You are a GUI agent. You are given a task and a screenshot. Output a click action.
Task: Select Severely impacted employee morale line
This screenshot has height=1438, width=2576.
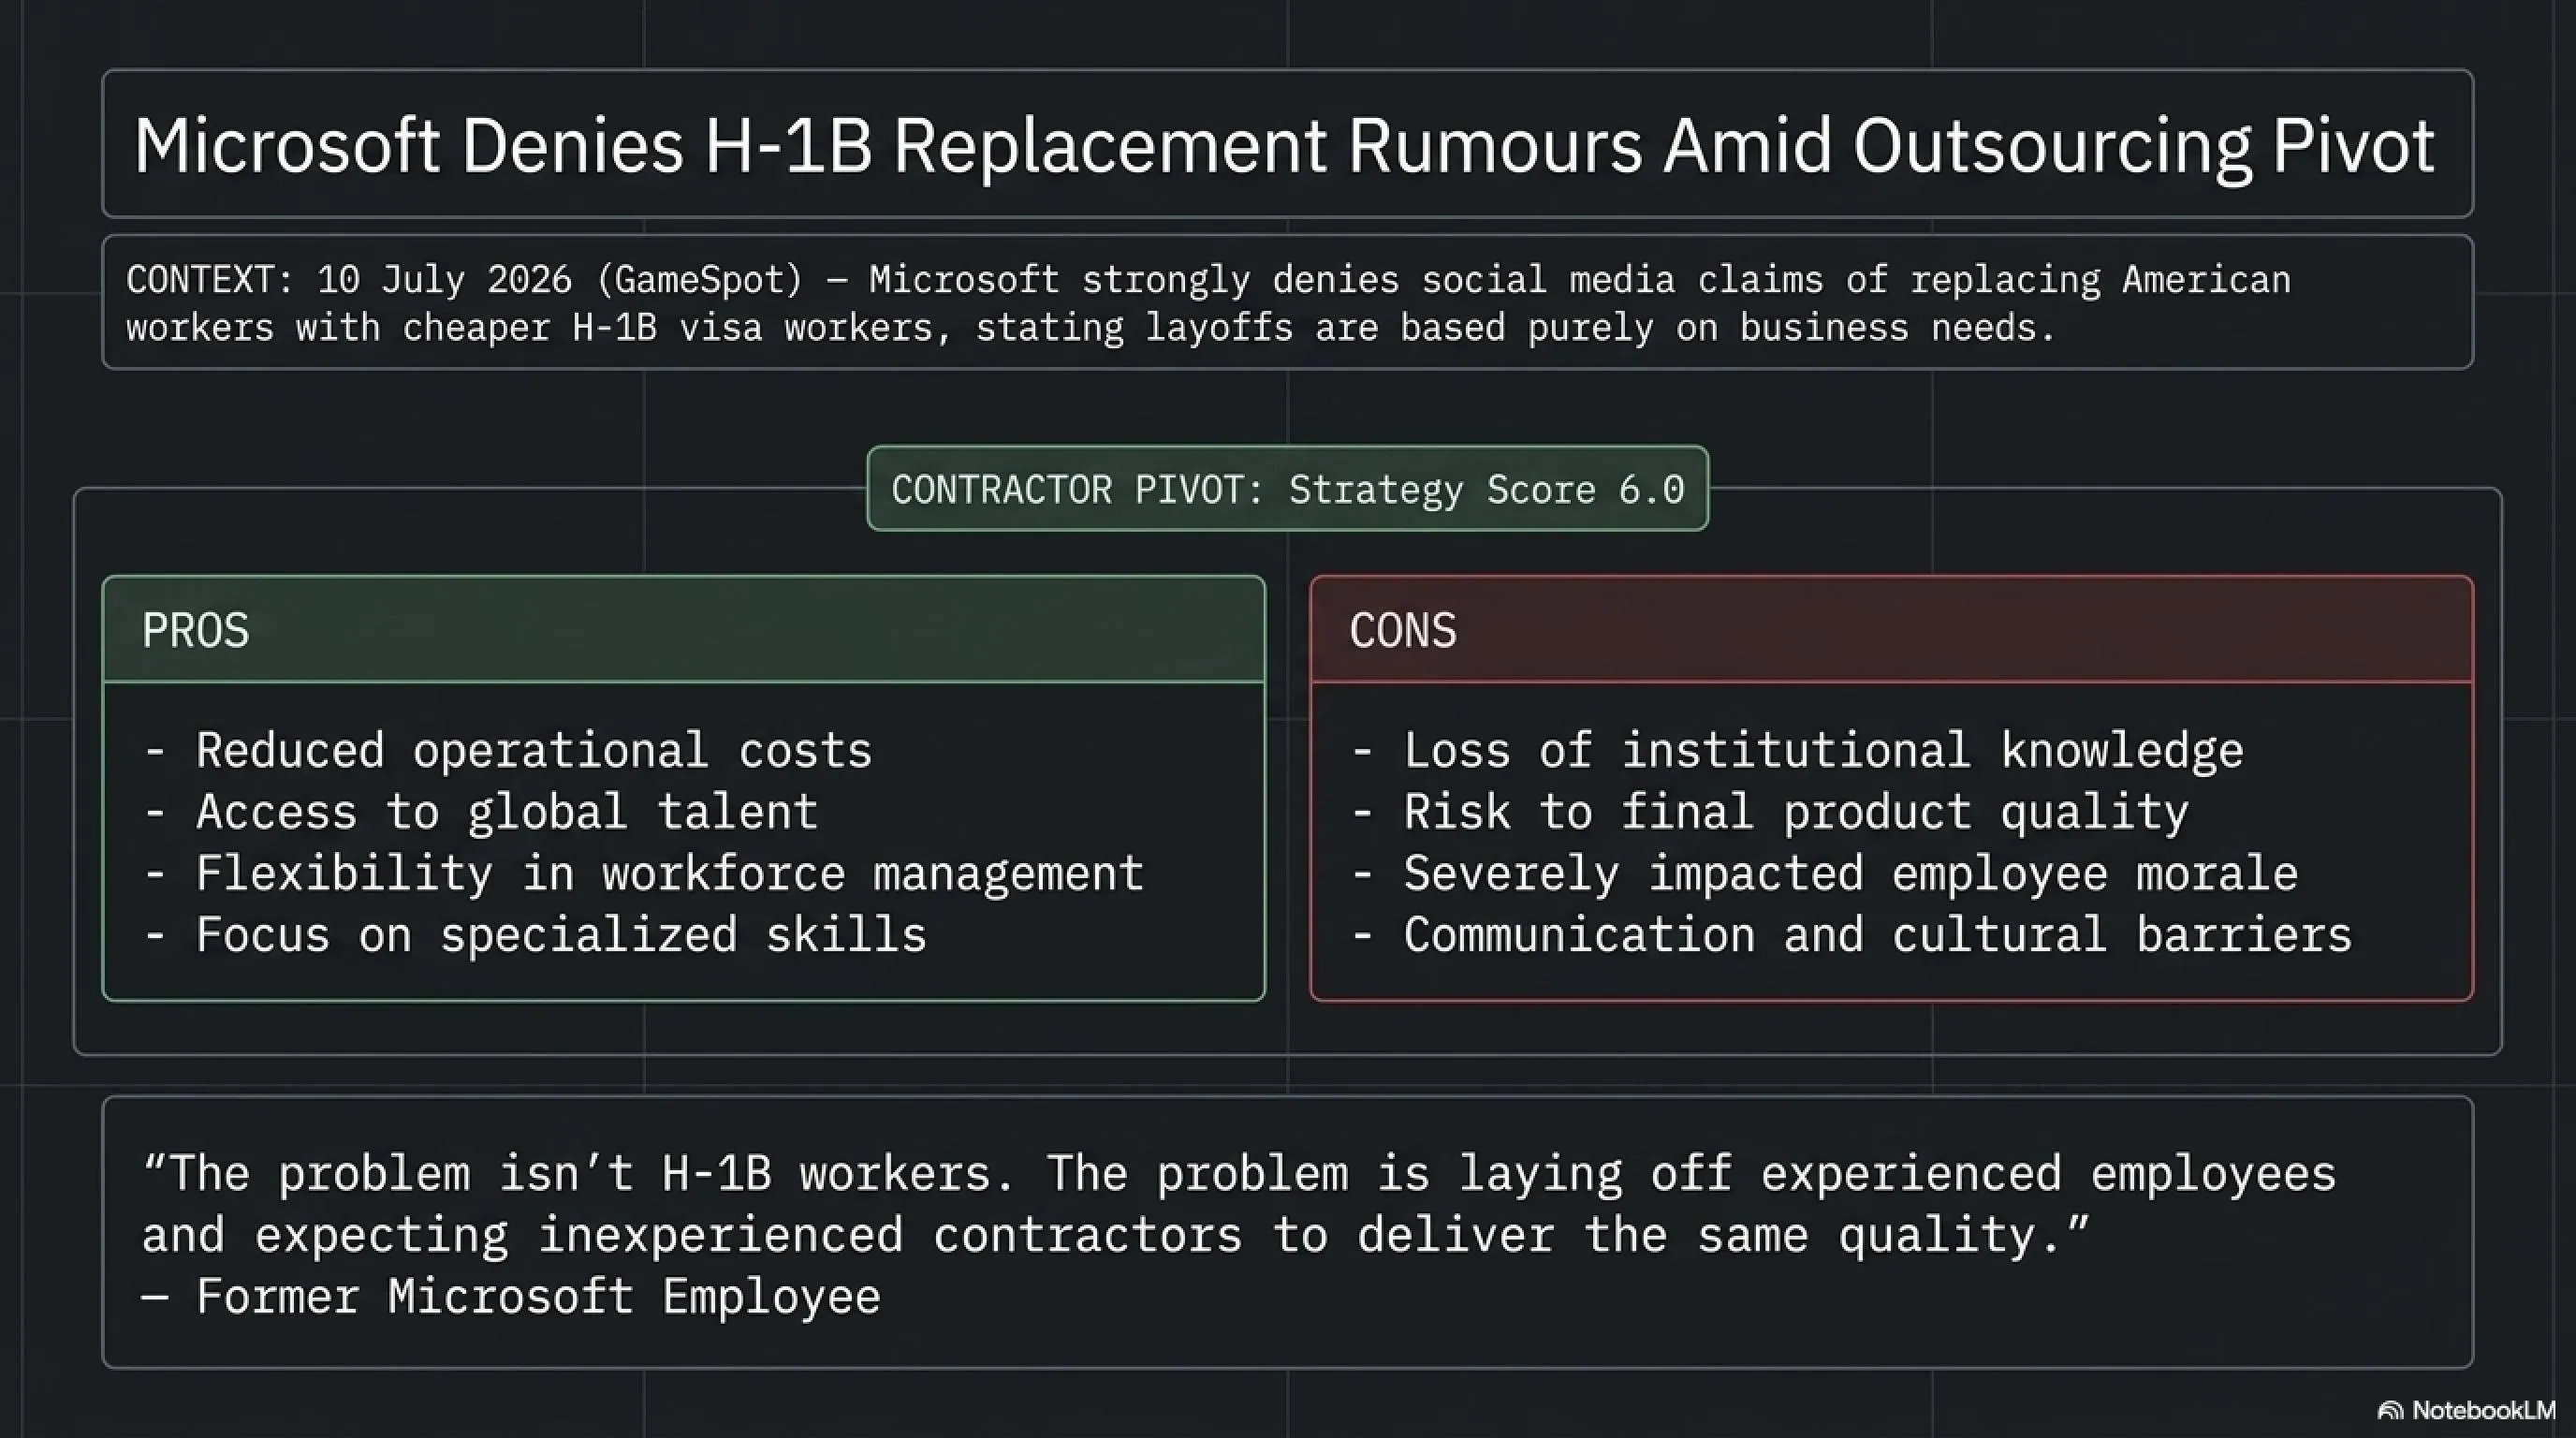click(1824, 874)
